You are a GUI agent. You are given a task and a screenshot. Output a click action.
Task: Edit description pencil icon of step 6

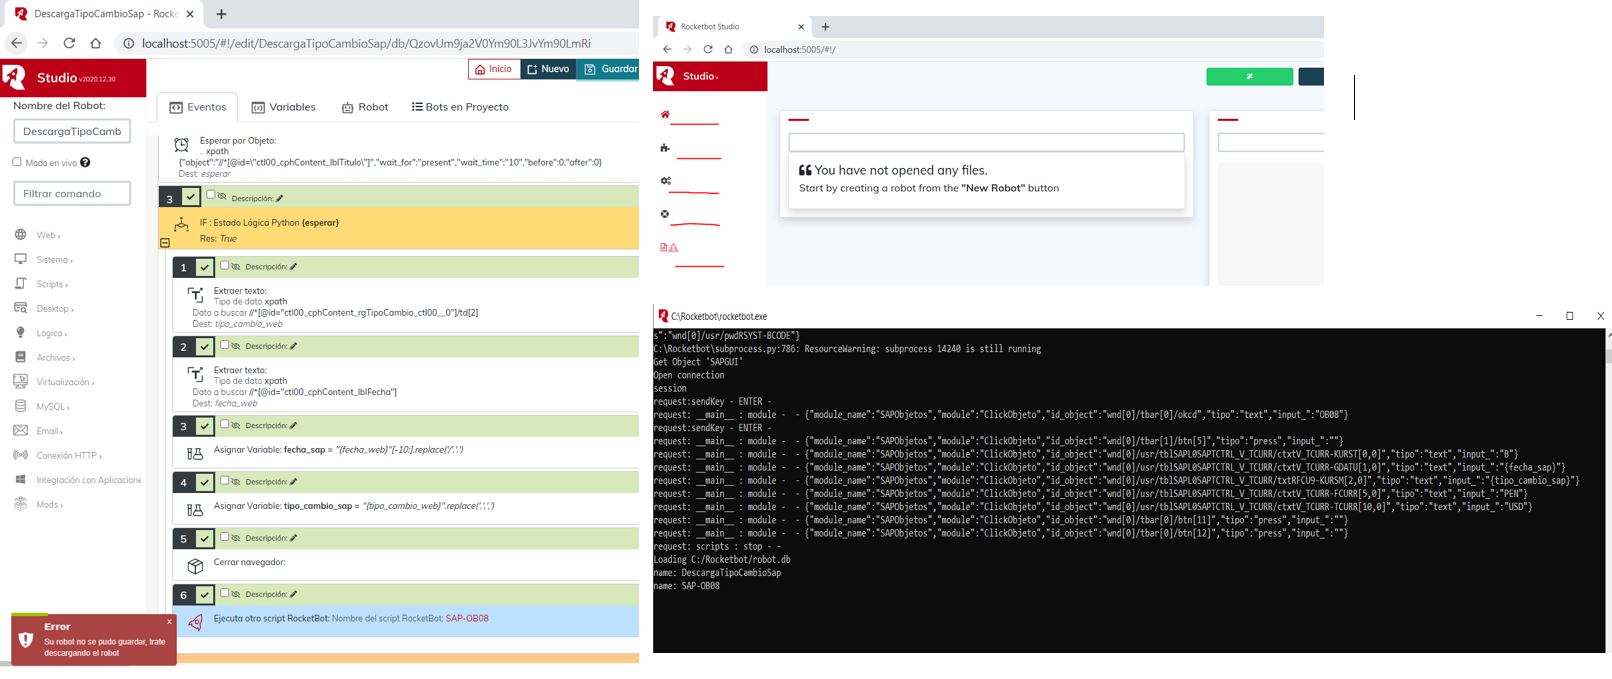click(293, 594)
